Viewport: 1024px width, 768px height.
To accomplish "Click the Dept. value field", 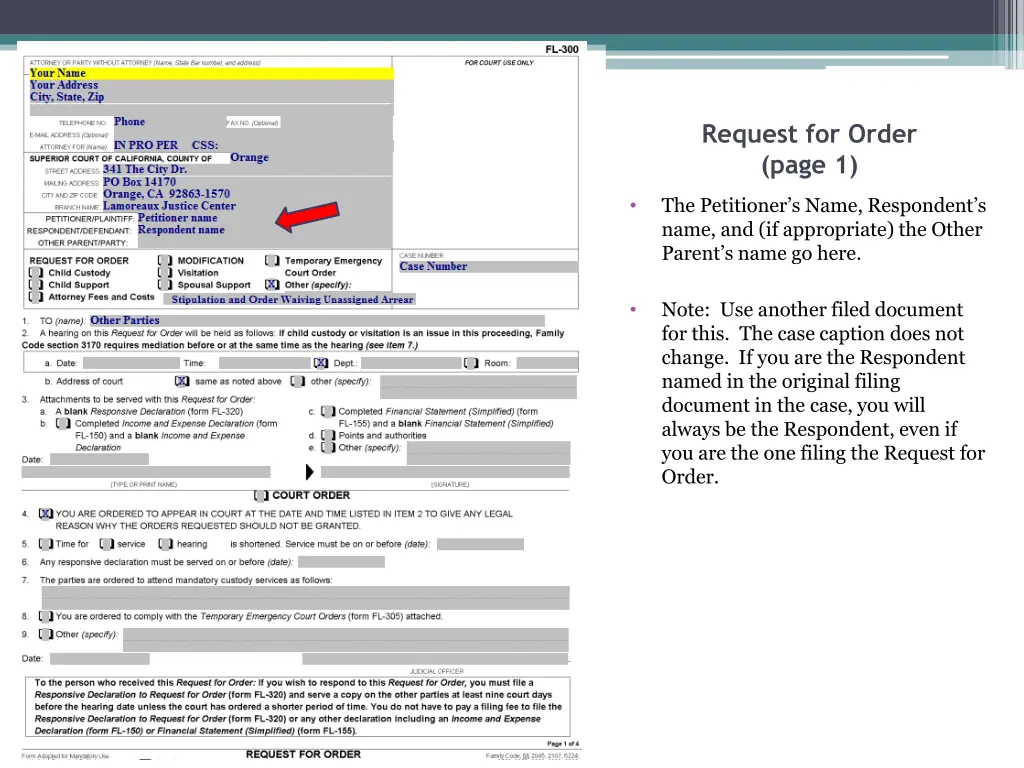I will 411,363.
